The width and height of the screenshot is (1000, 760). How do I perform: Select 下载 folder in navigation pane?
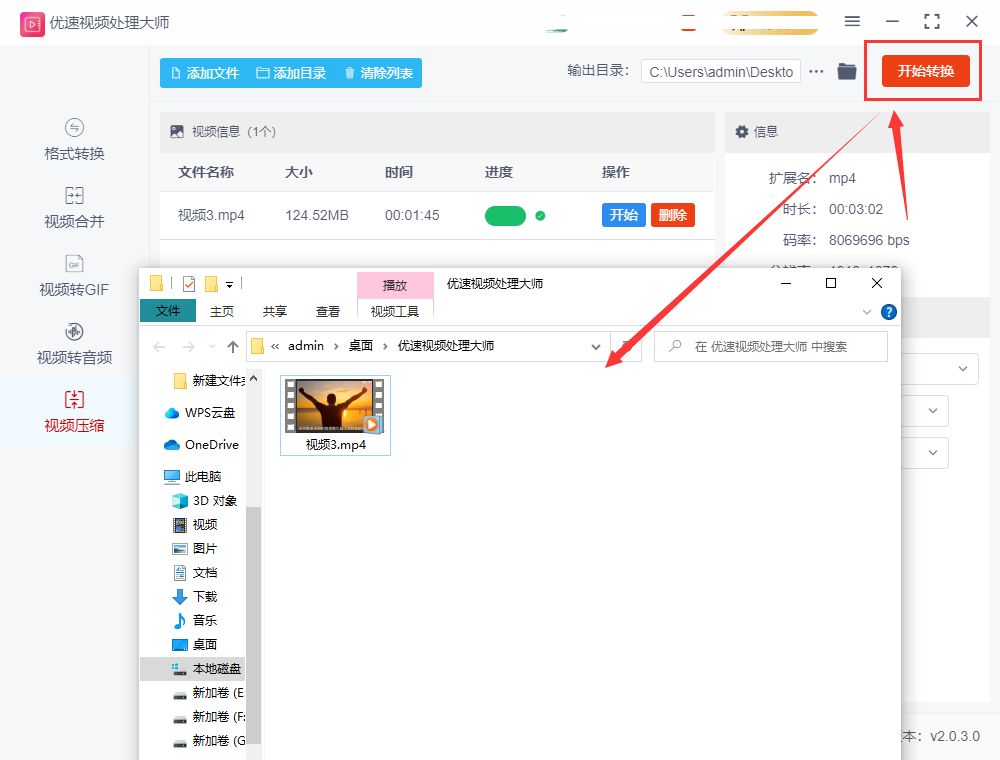(x=195, y=596)
